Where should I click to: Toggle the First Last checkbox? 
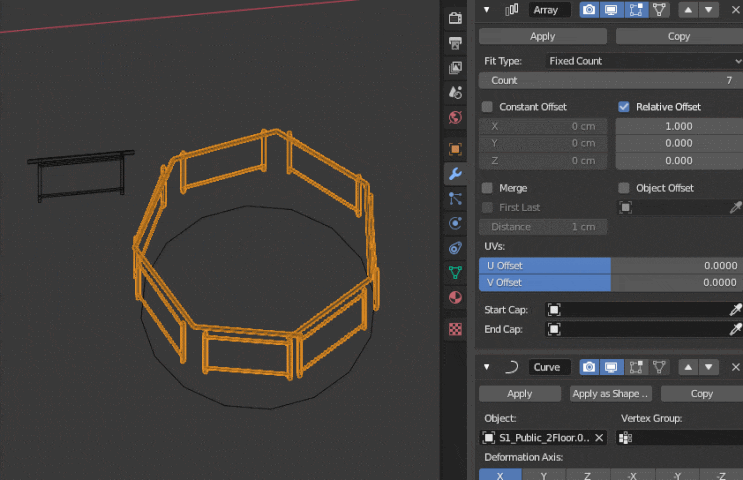click(487, 208)
